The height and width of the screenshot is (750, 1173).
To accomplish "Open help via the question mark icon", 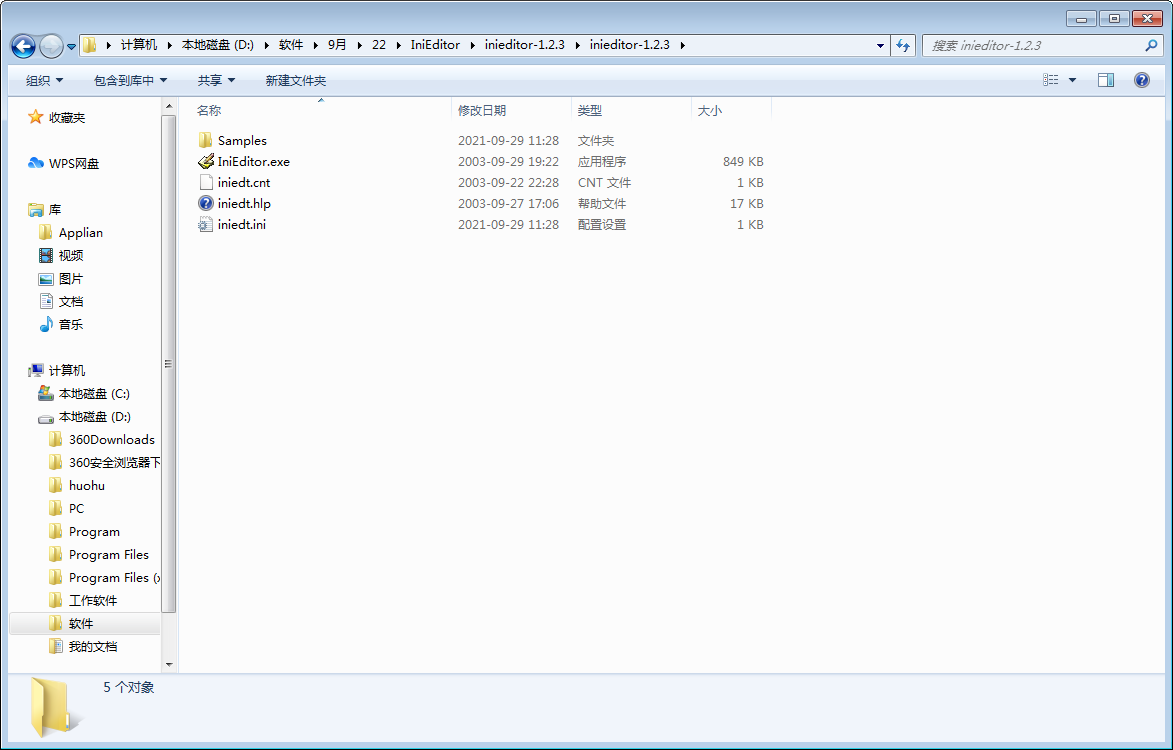I will [x=1142, y=80].
